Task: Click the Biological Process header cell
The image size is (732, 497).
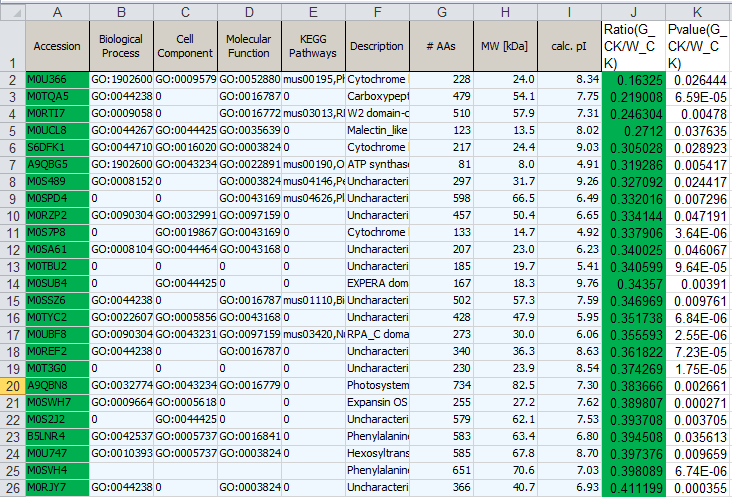Action: [121, 46]
